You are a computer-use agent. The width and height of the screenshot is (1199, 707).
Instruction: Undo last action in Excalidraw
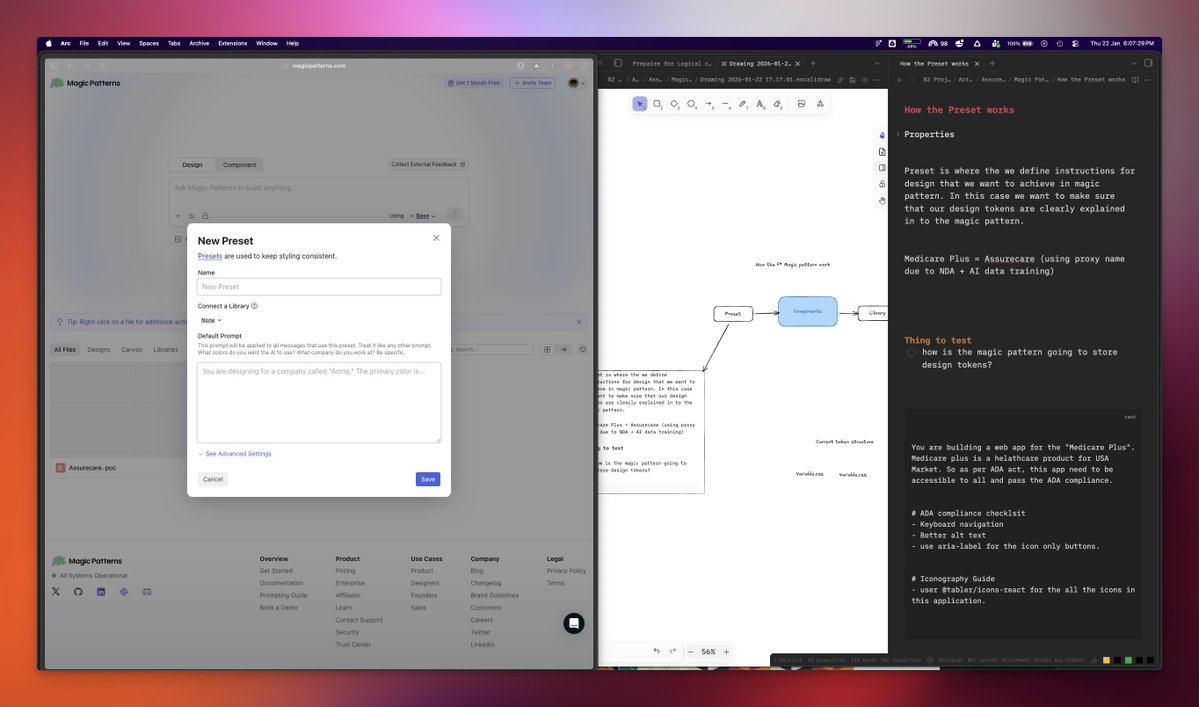[656, 651]
